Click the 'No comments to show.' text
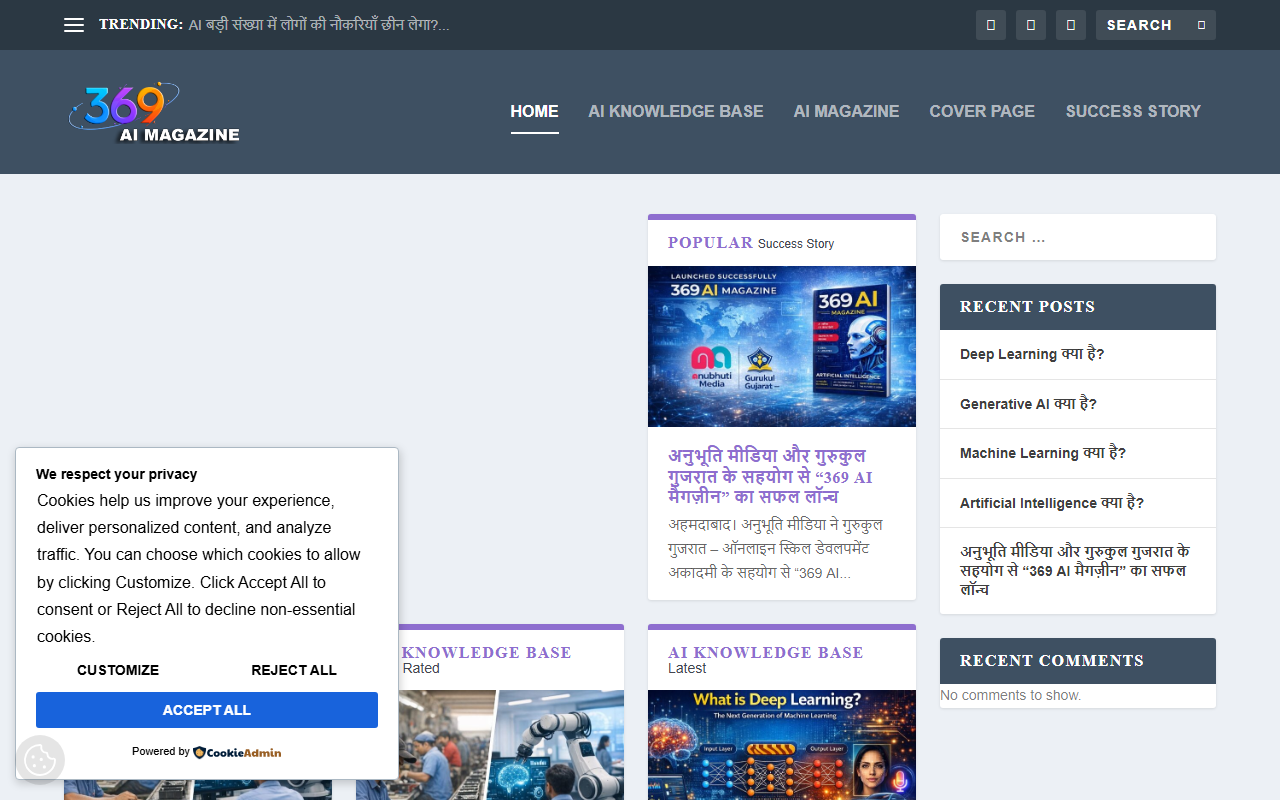Screen dimensions: 1280x800 [x=1010, y=695]
